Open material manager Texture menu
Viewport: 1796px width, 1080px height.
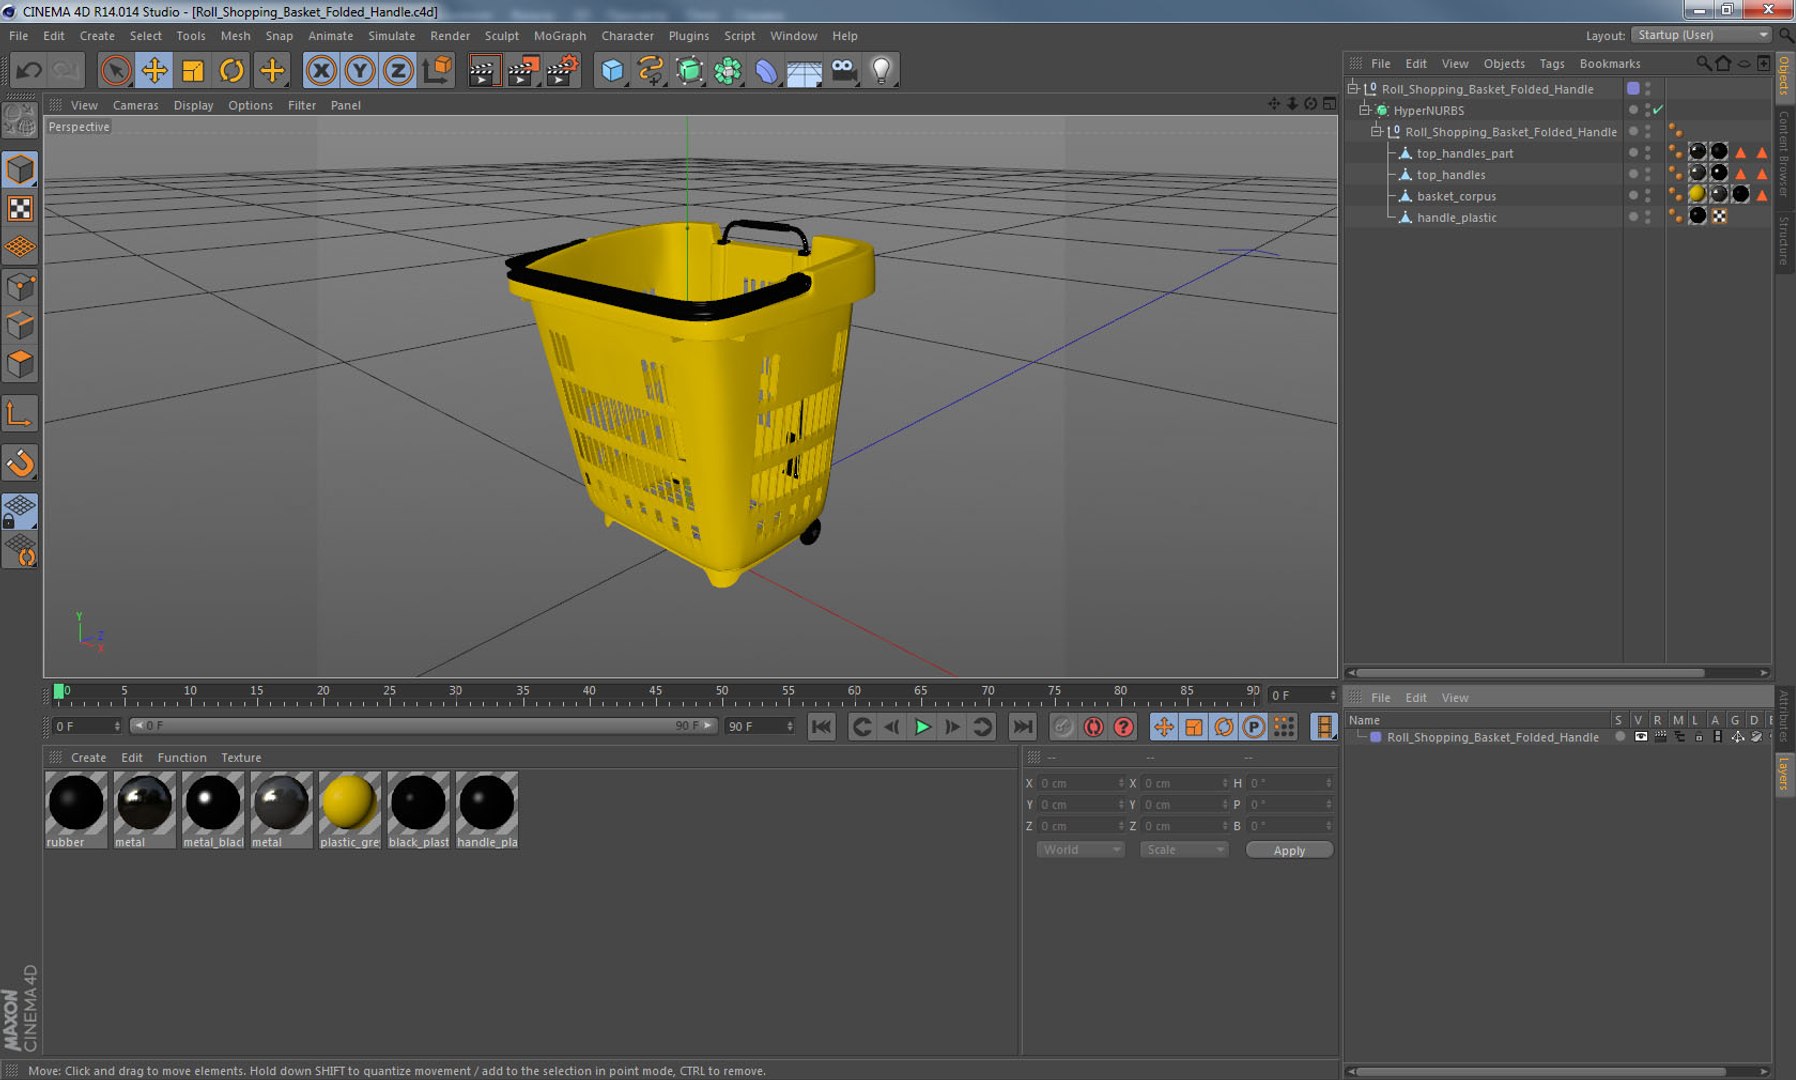tap(241, 758)
